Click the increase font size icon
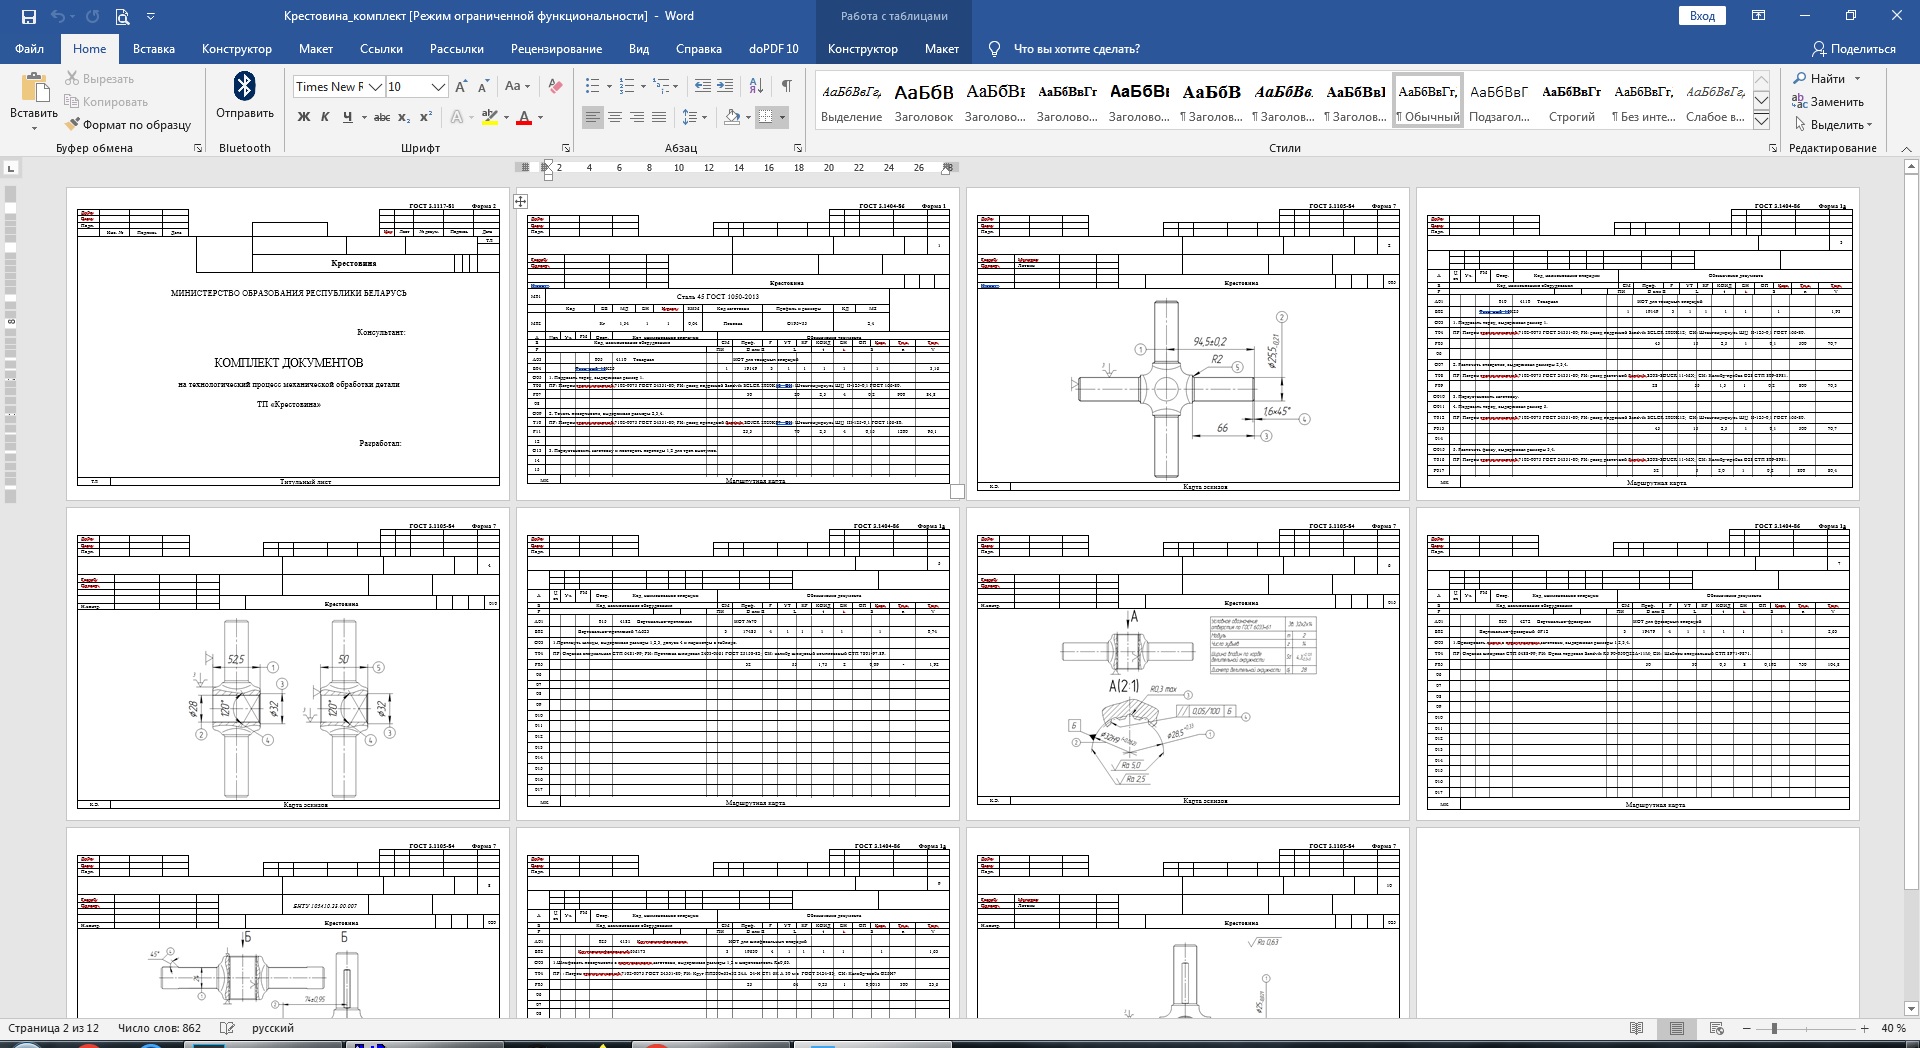 pyautogui.click(x=461, y=86)
